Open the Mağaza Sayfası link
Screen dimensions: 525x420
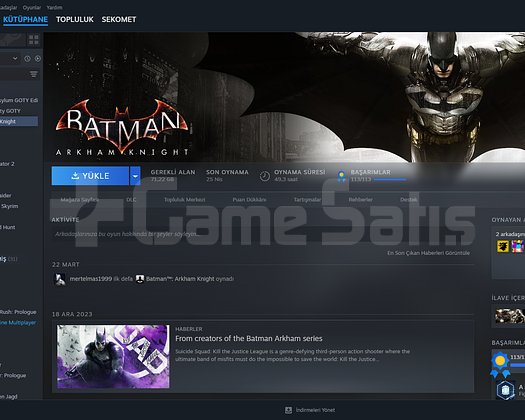point(80,200)
